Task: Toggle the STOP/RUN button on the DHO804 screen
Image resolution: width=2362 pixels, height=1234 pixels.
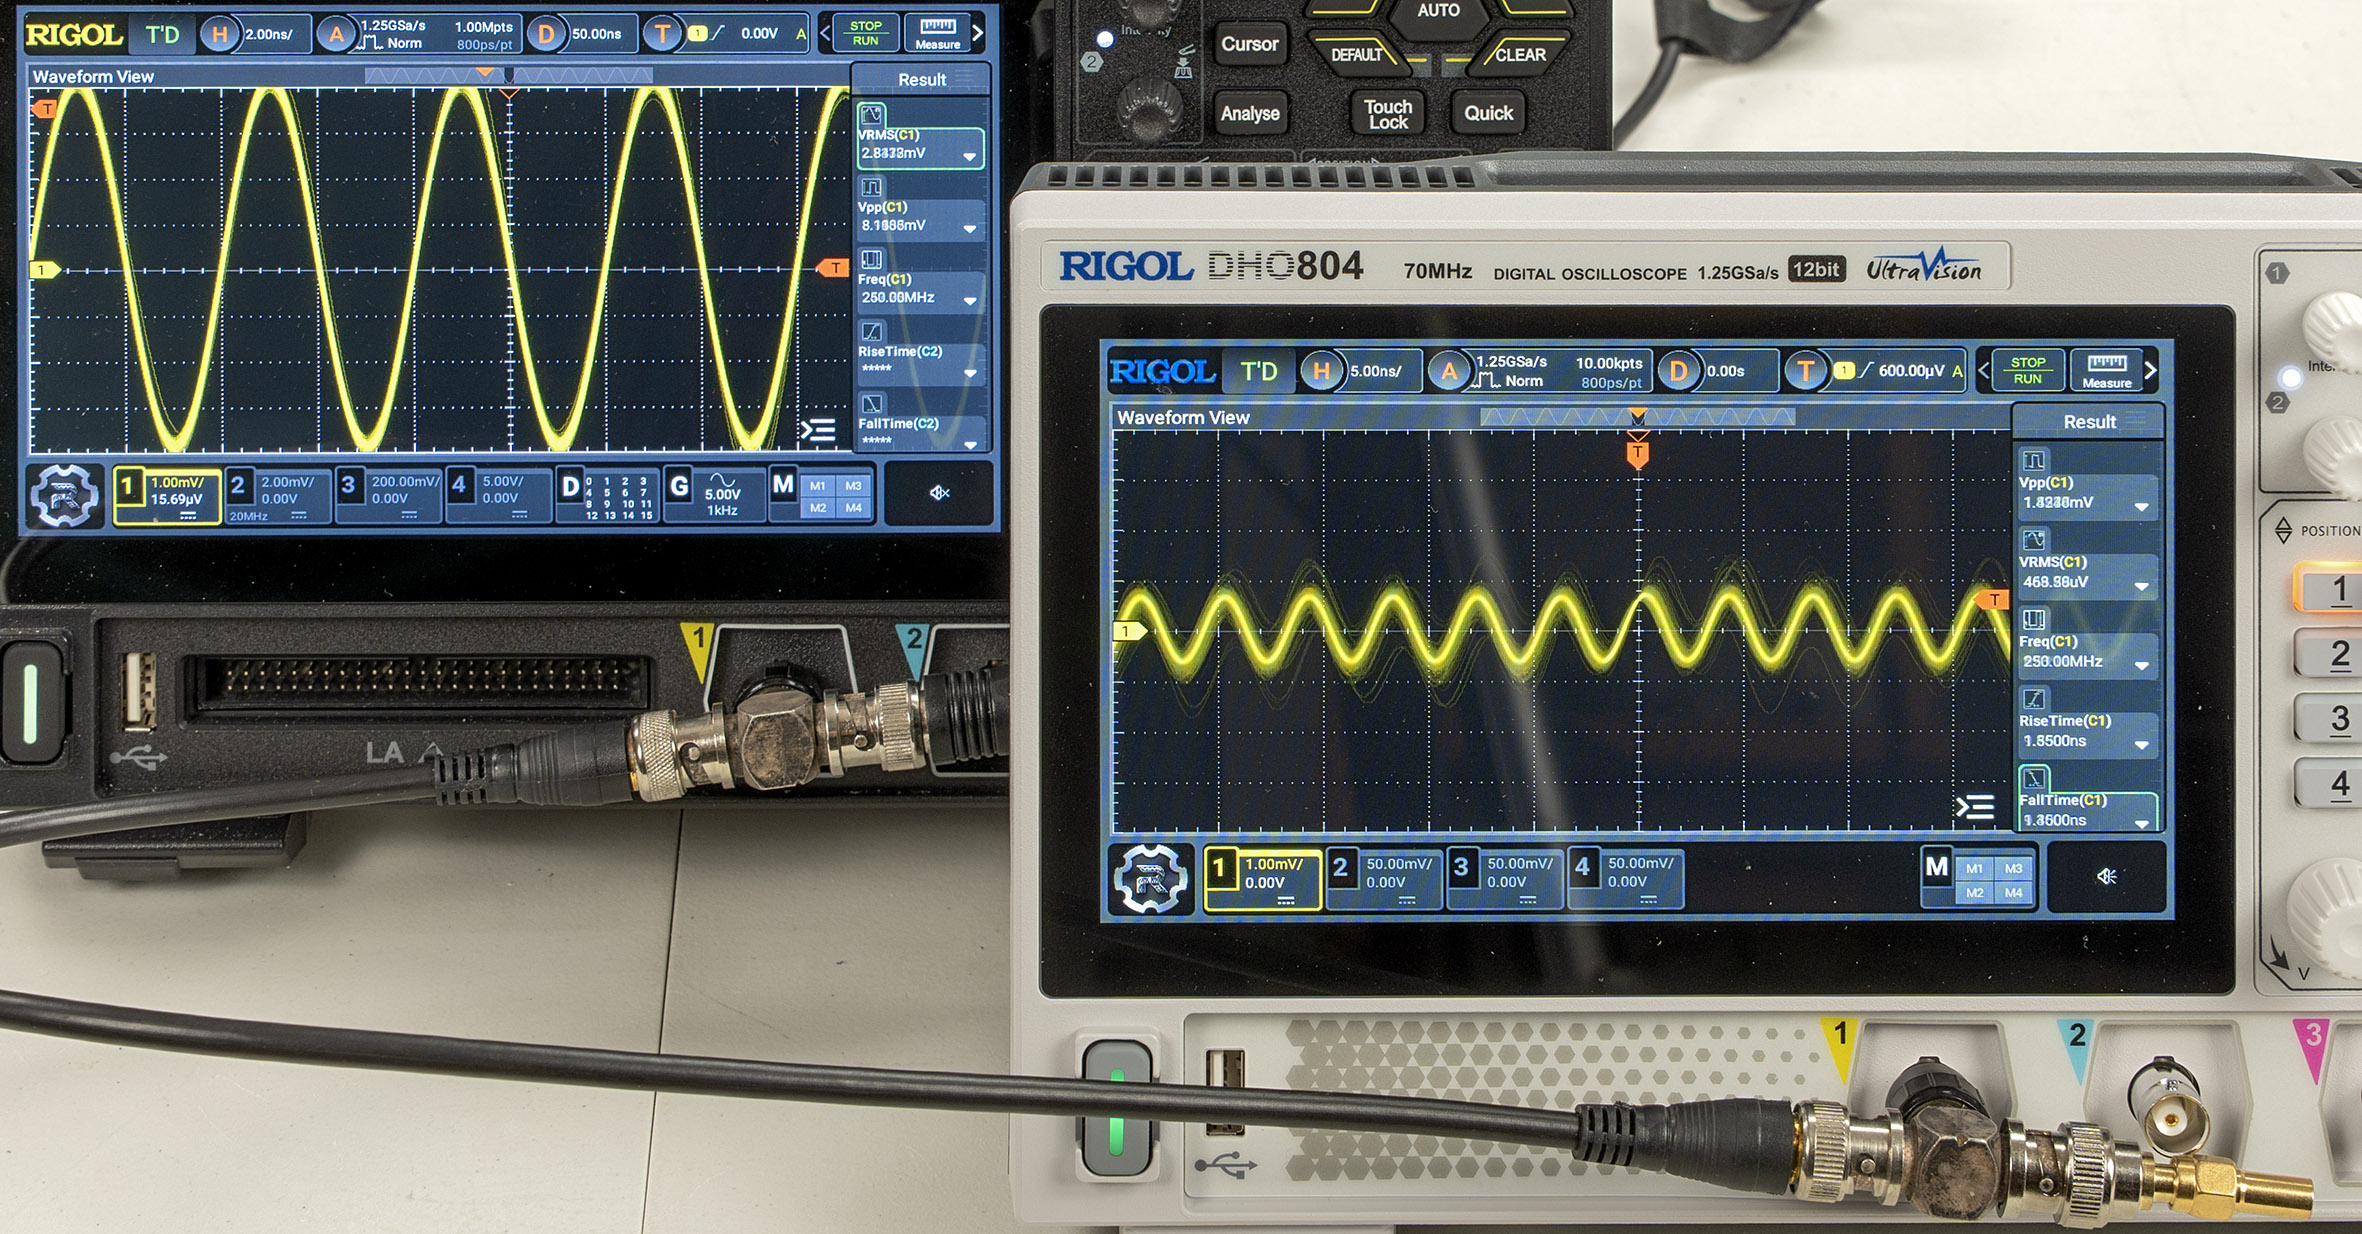Action: (2027, 370)
